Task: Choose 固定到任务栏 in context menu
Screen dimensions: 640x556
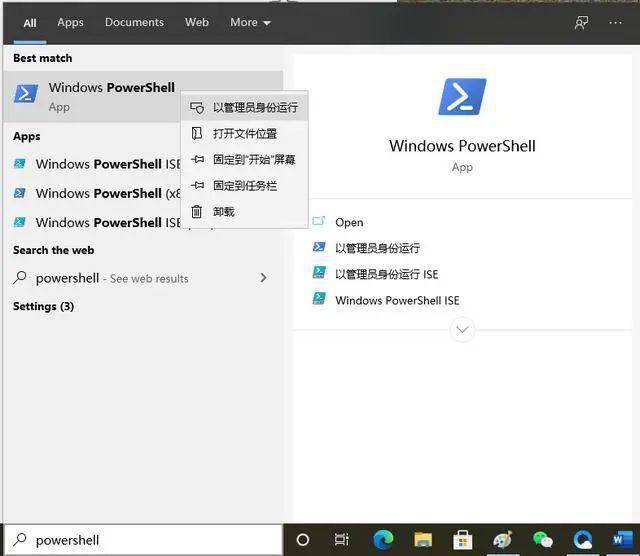Action: [x=244, y=186]
